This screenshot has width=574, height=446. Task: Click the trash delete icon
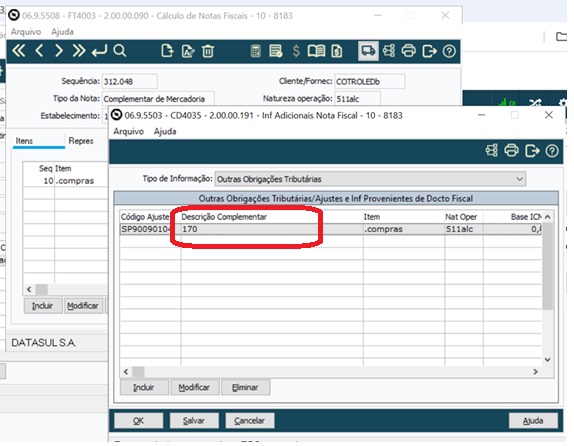coord(208,51)
